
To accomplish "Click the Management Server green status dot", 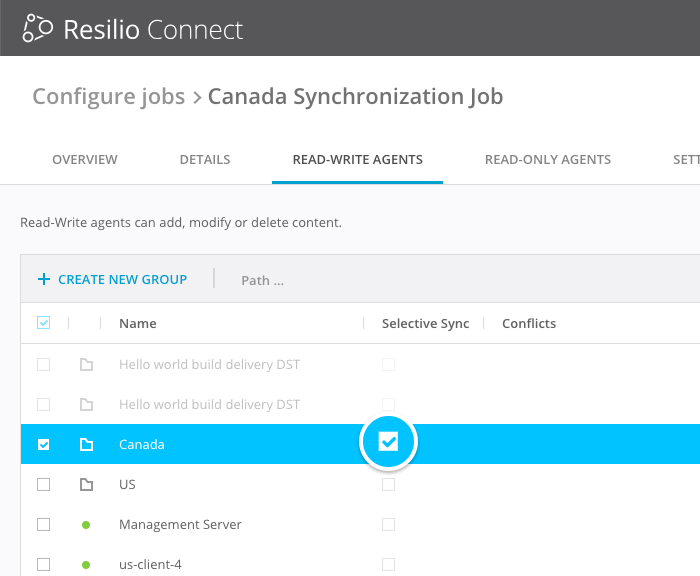I will coord(86,525).
